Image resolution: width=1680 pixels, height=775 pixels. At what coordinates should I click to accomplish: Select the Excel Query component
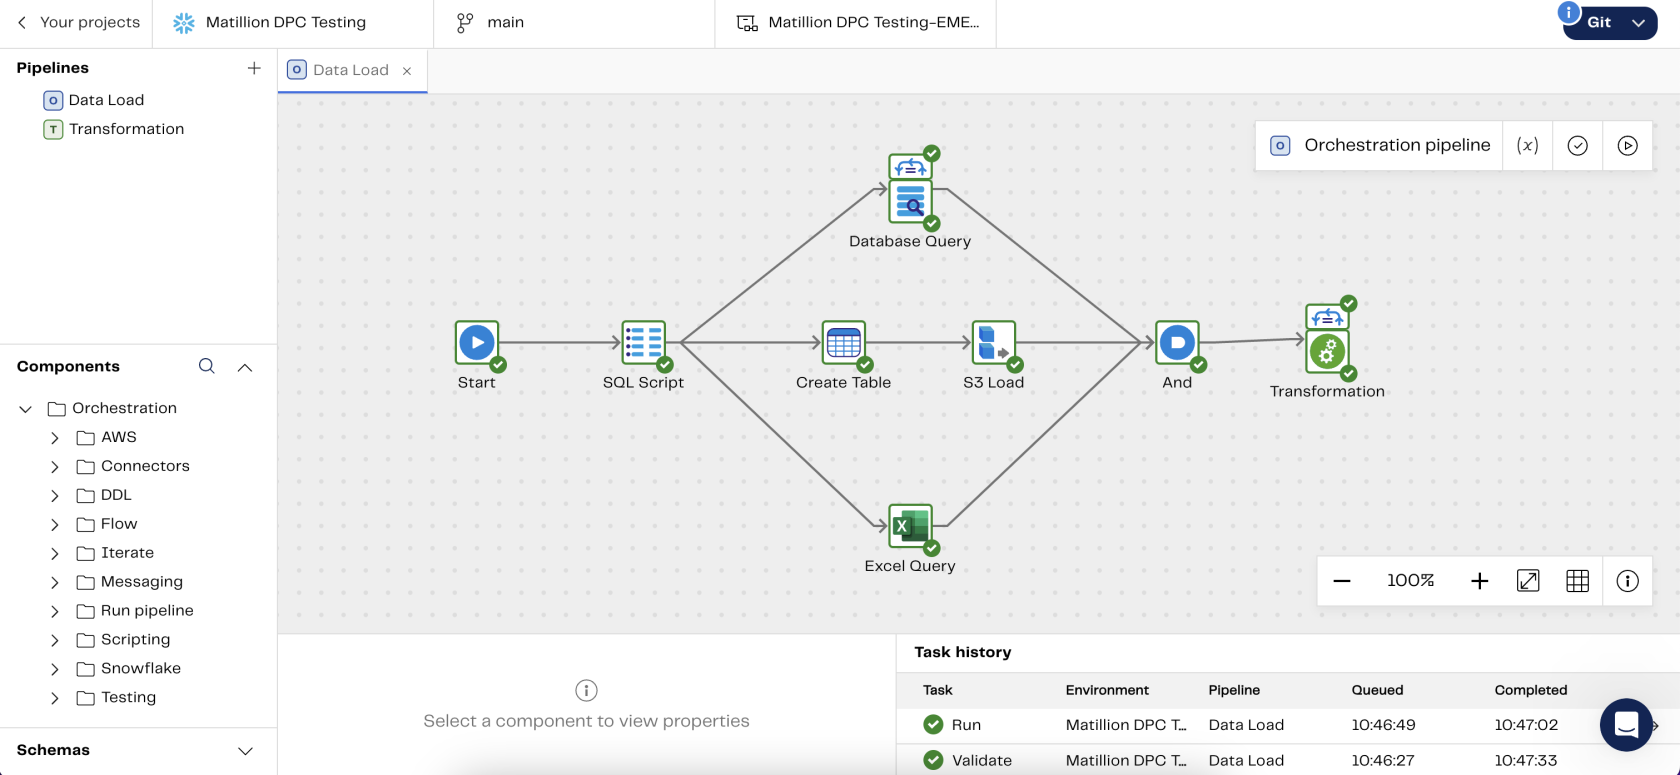tap(910, 526)
